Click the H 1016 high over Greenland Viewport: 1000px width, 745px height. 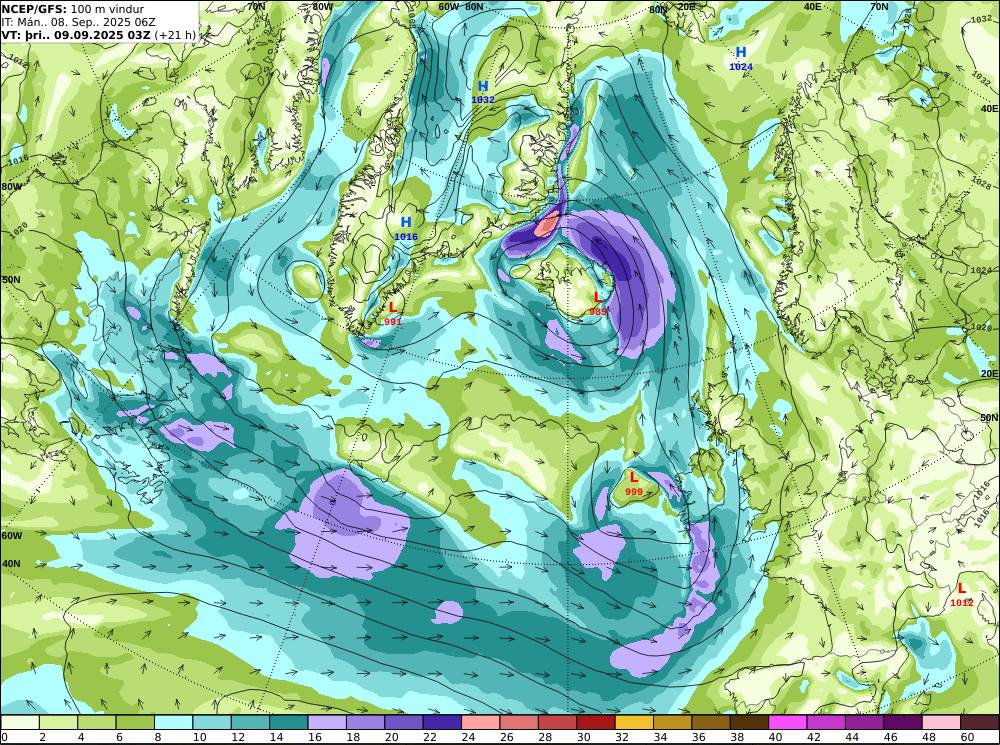coord(406,229)
